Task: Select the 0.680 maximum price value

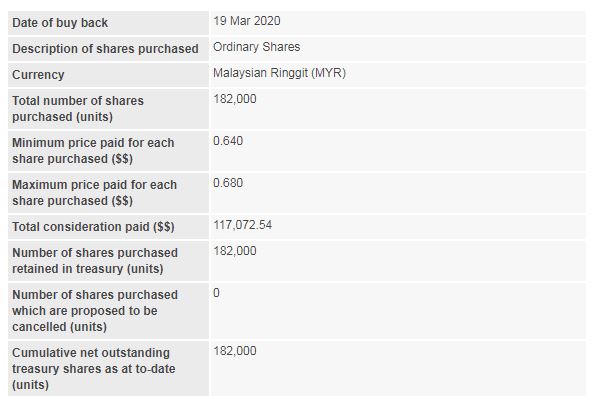Action: click(228, 183)
